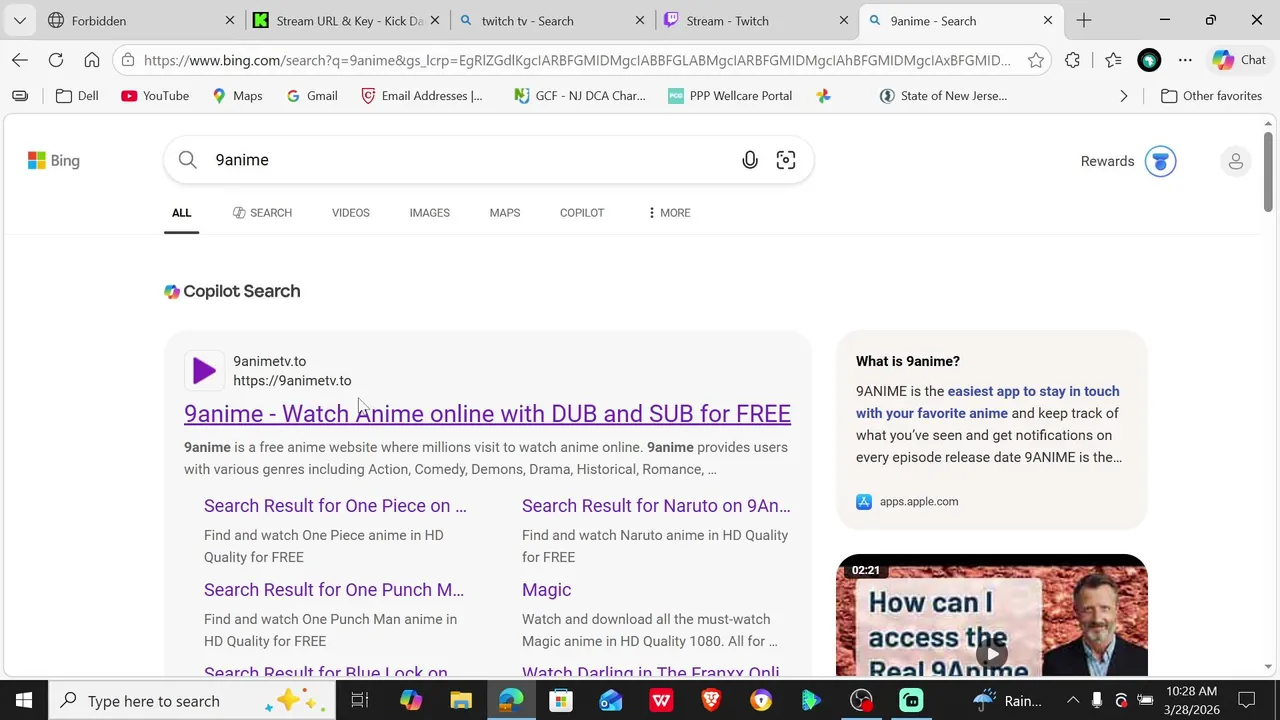Select the ALL results tab
Screen dimensions: 1280x720
pyautogui.click(x=181, y=213)
